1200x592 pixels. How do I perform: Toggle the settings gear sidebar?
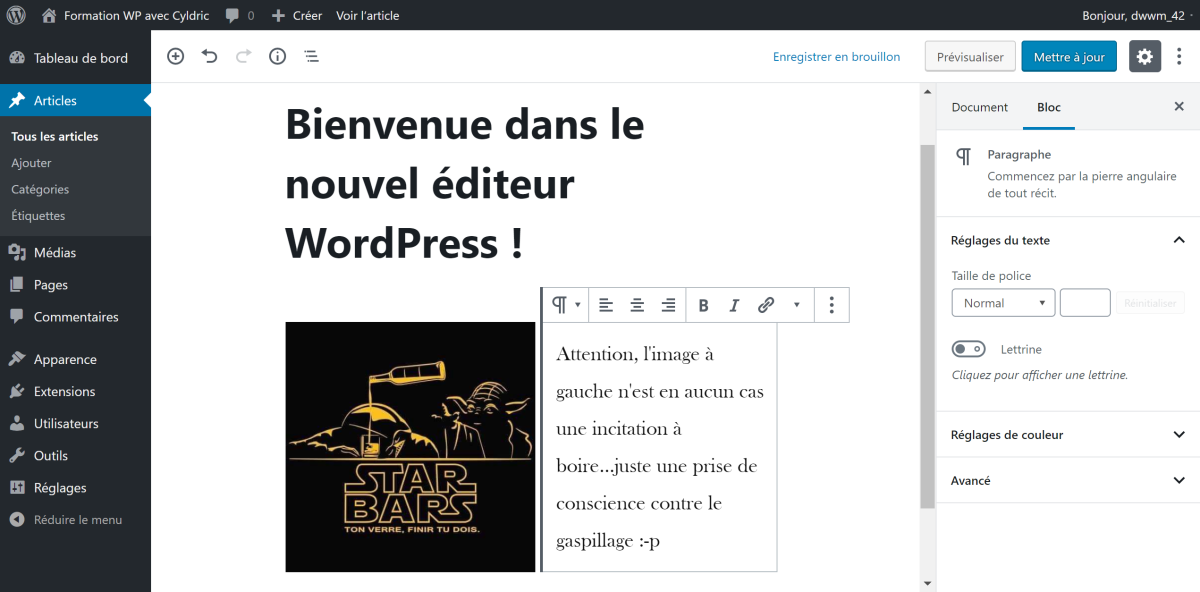tap(1145, 57)
